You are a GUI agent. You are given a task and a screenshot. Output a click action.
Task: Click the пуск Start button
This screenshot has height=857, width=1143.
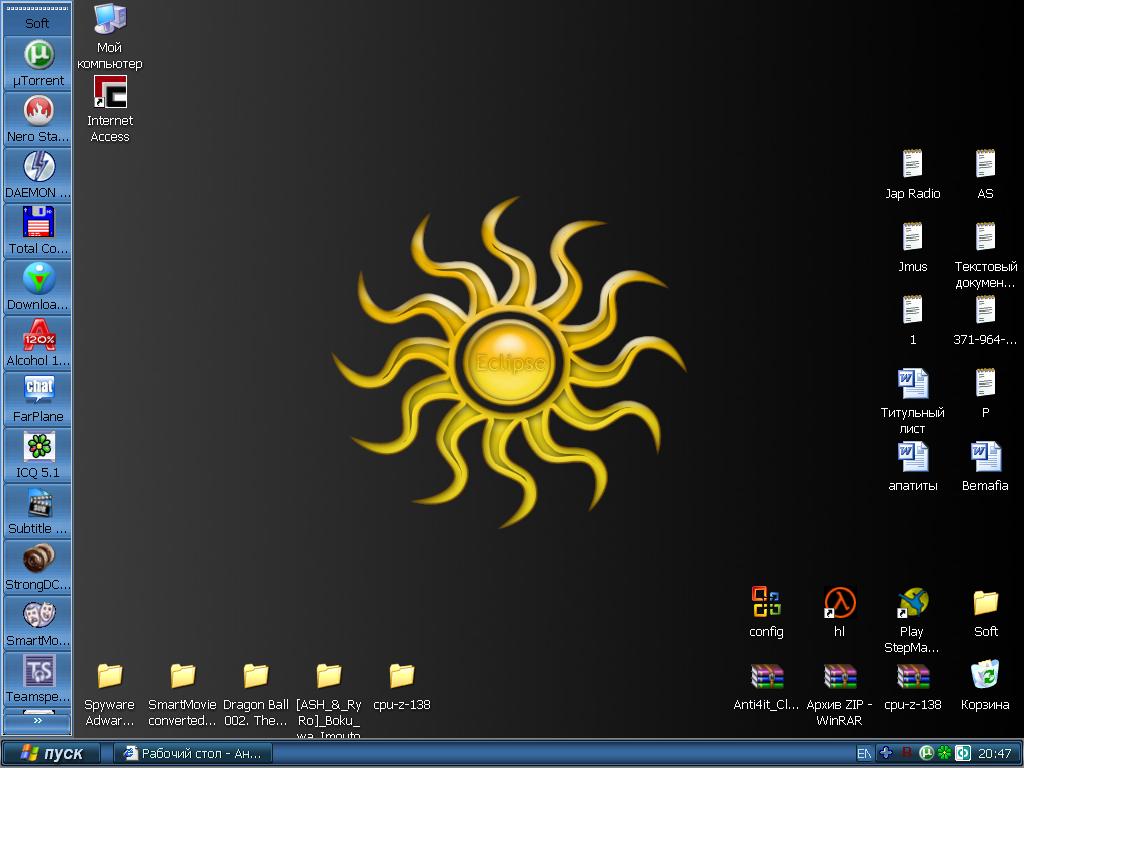51,753
